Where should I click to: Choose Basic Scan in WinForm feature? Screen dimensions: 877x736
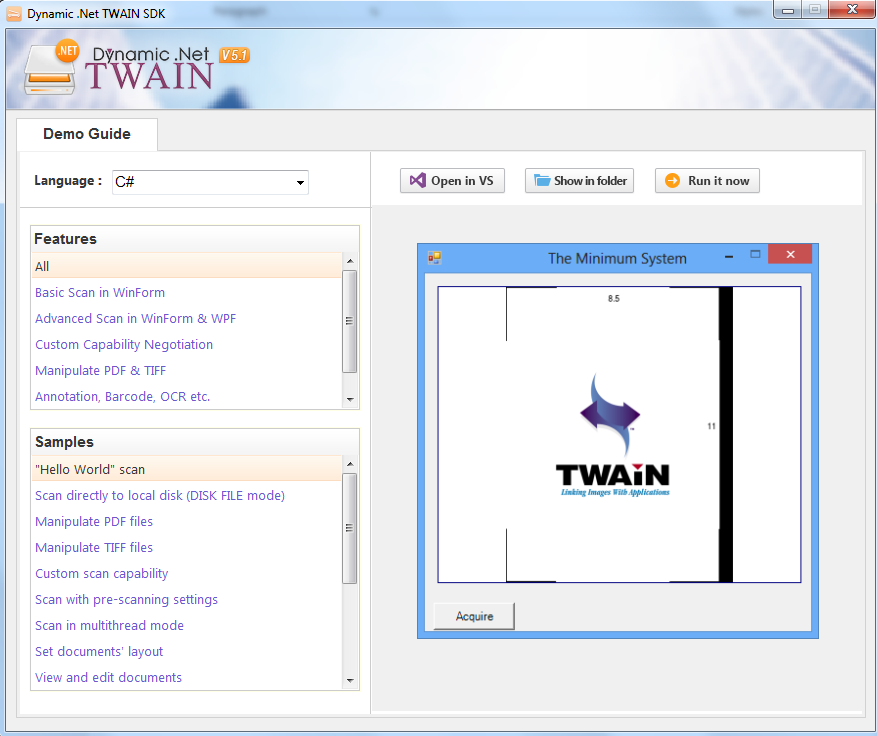[x=100, y=292]
